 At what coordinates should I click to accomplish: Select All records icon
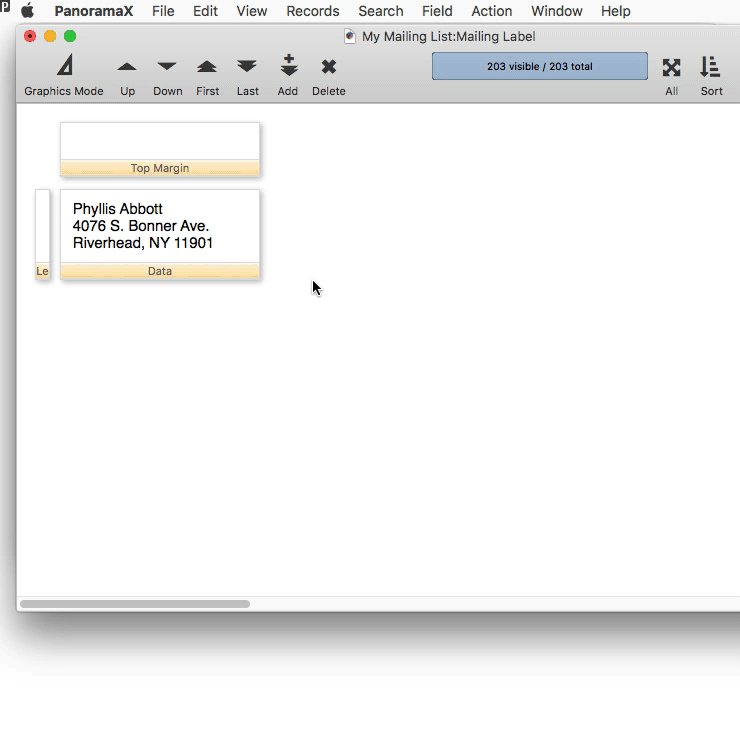(671, 67)
